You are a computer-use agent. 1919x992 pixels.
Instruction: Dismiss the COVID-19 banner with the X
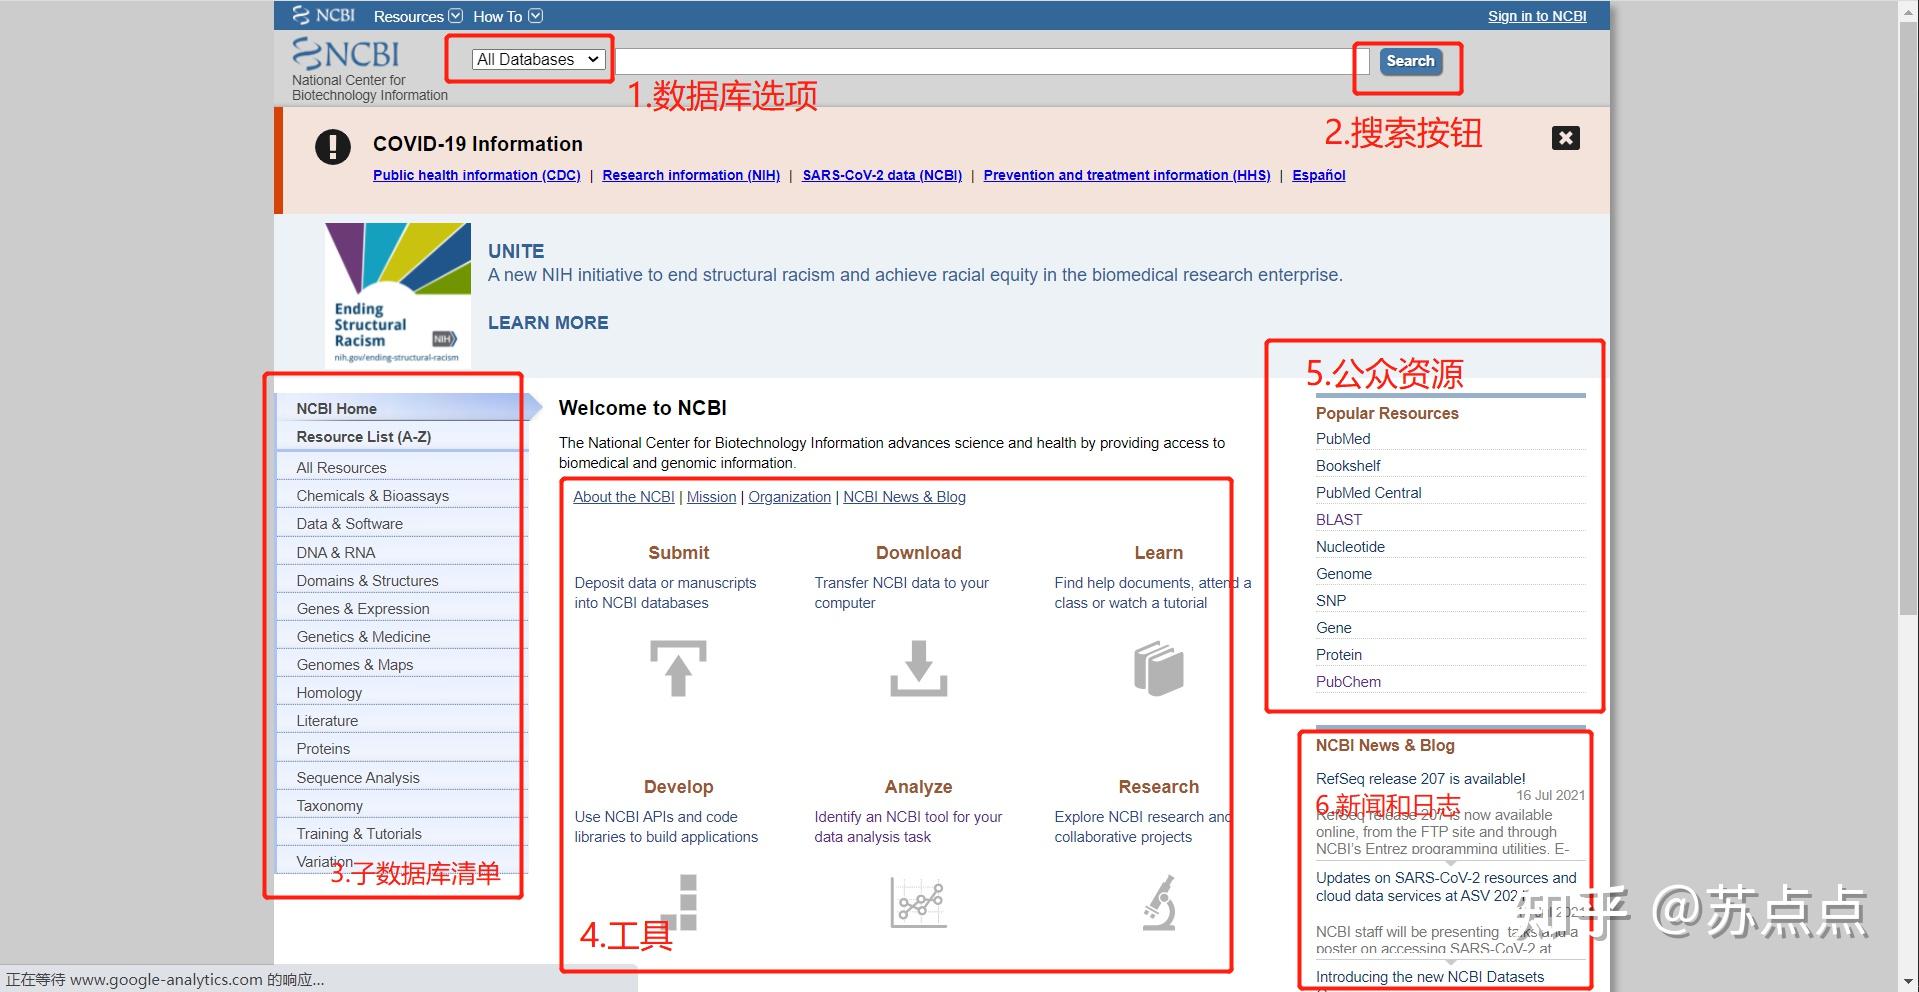click(x=1565, y=138)
